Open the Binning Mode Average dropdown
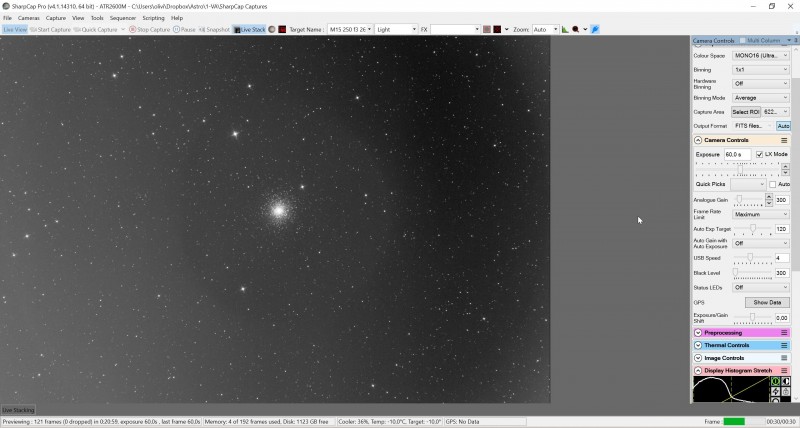 (761, 98)
